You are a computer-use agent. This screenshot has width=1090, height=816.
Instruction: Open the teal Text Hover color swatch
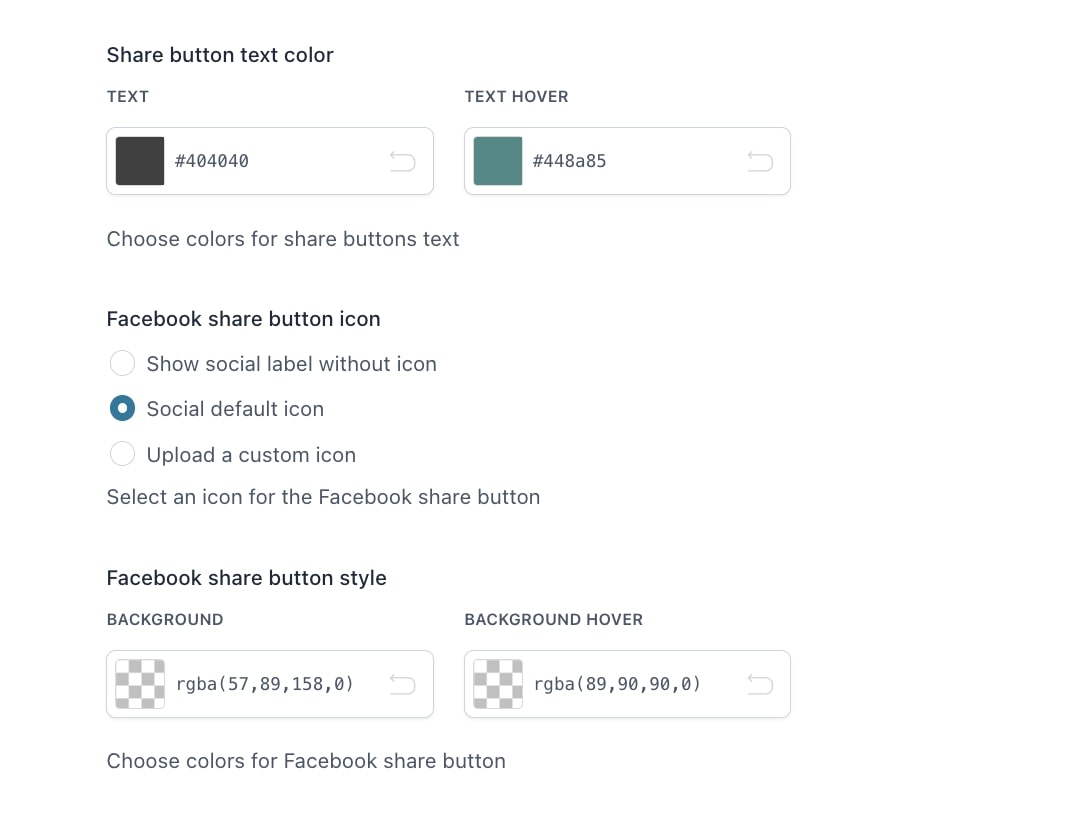click(x=498, y=161)
